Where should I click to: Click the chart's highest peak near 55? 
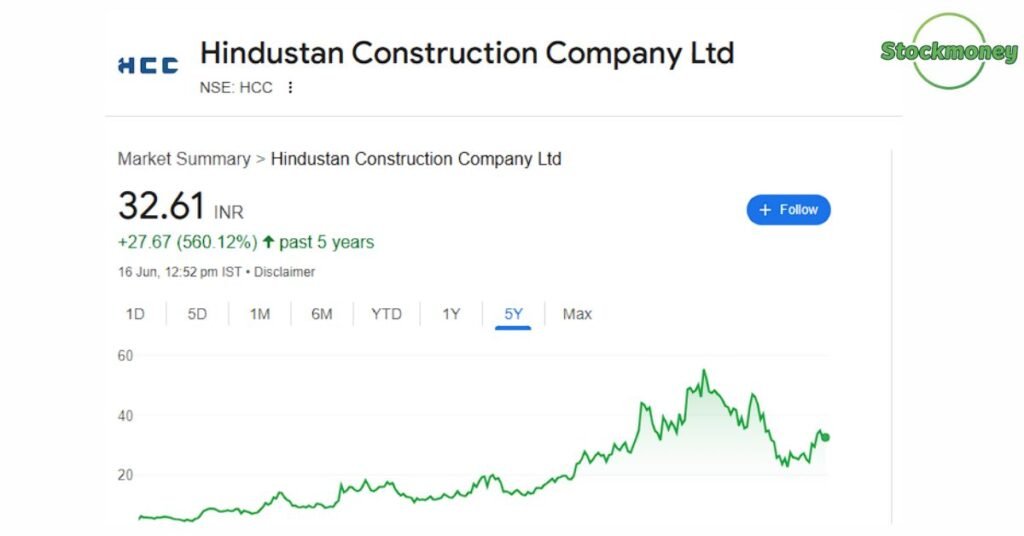[x=704, y=371]
